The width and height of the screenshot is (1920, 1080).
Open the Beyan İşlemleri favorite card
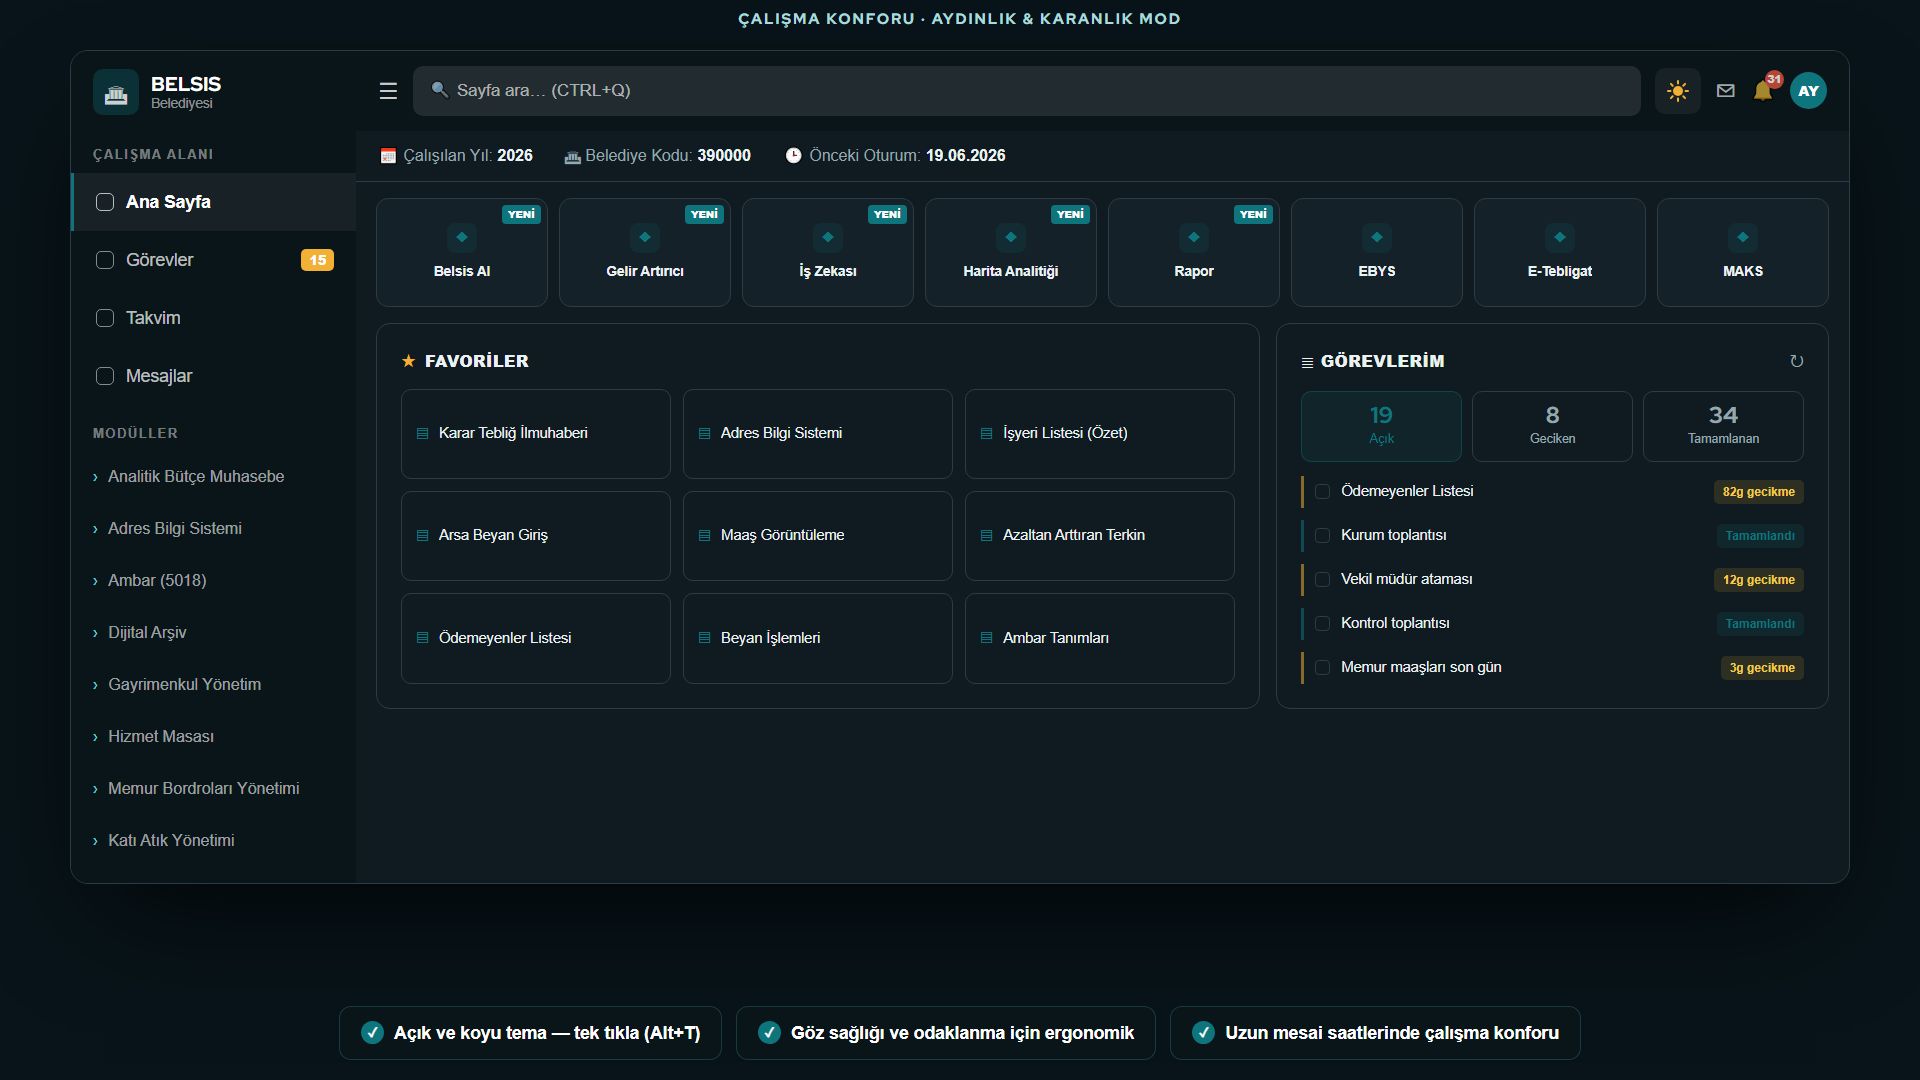818,638
